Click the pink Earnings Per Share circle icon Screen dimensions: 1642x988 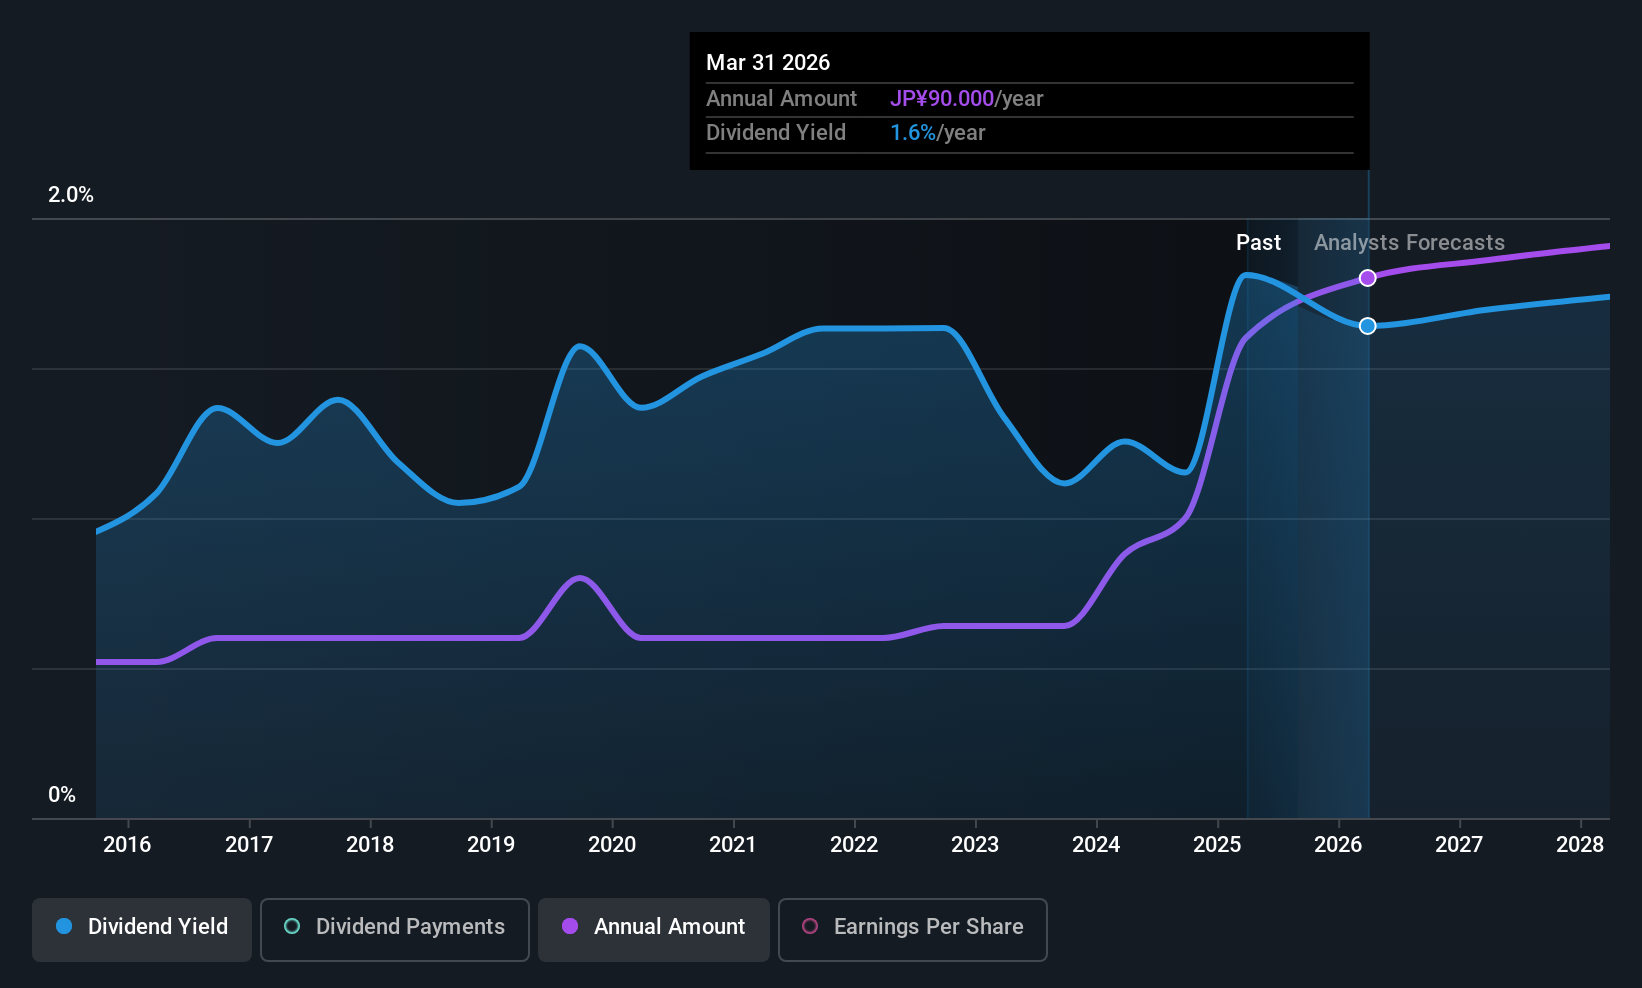click(x=810, y=926)
